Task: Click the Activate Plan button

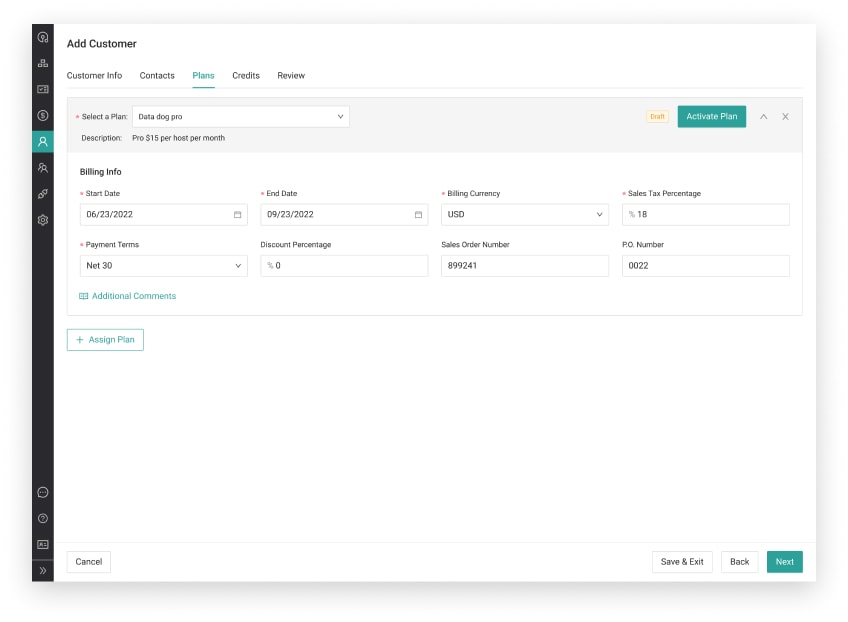Action: click(711, 117)
